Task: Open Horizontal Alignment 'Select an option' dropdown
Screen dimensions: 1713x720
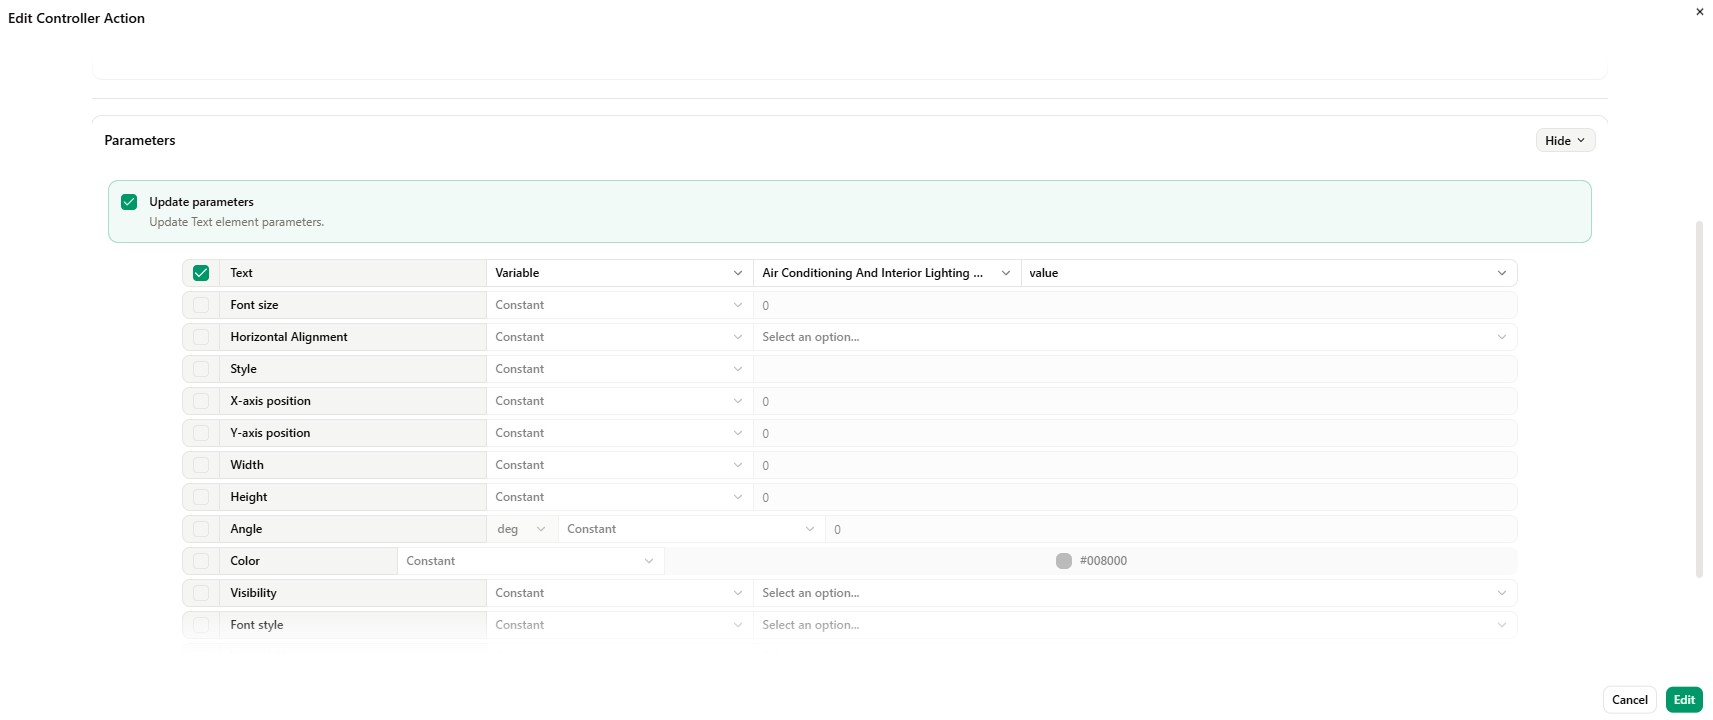Action: [x=1135, y=337]
